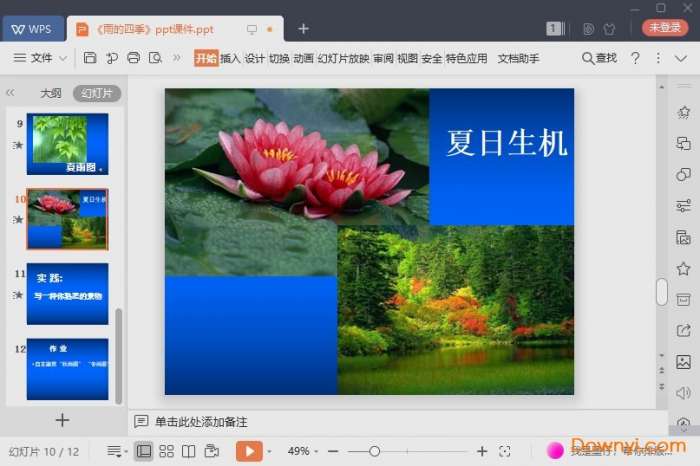Expand slideshow play options arrow
Screen dimensions: 700x466
269,451
